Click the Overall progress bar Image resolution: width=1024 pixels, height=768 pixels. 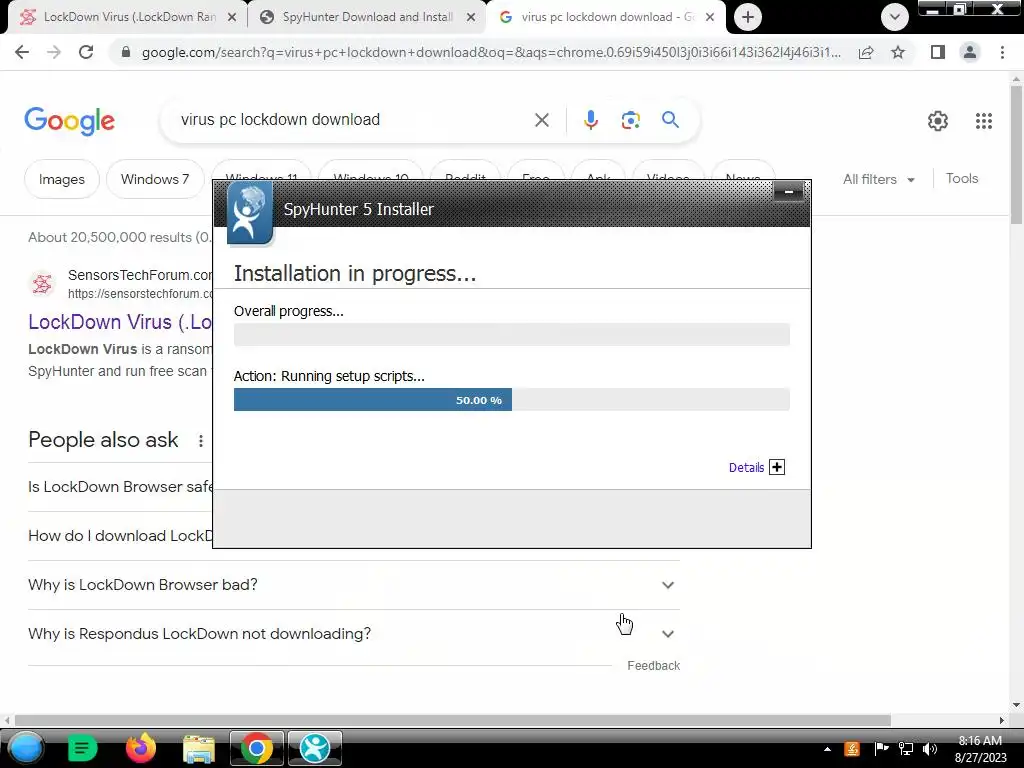tap(511, 334)
